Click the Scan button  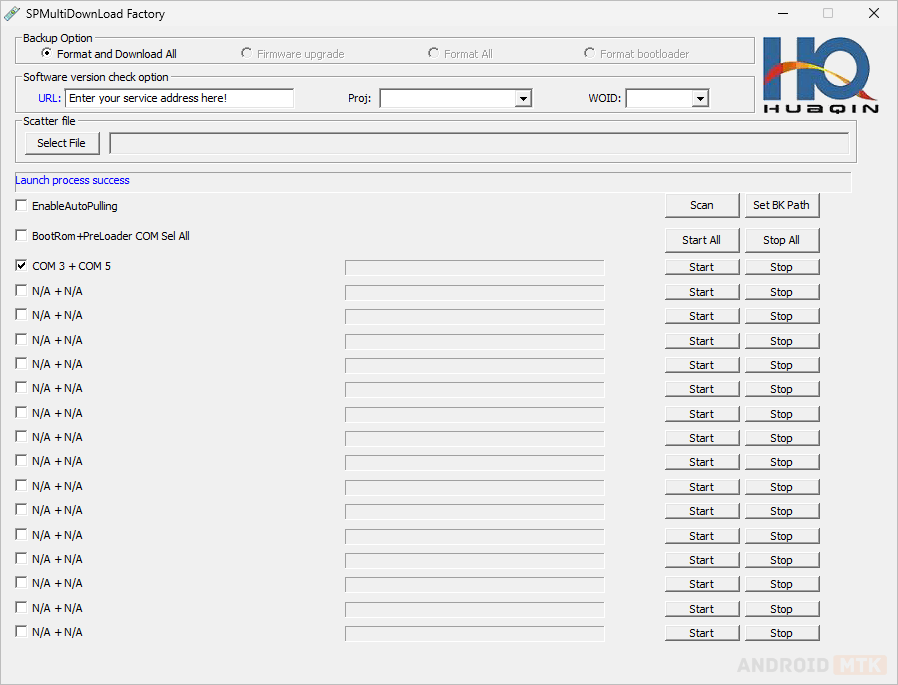[x=702, y=205]
